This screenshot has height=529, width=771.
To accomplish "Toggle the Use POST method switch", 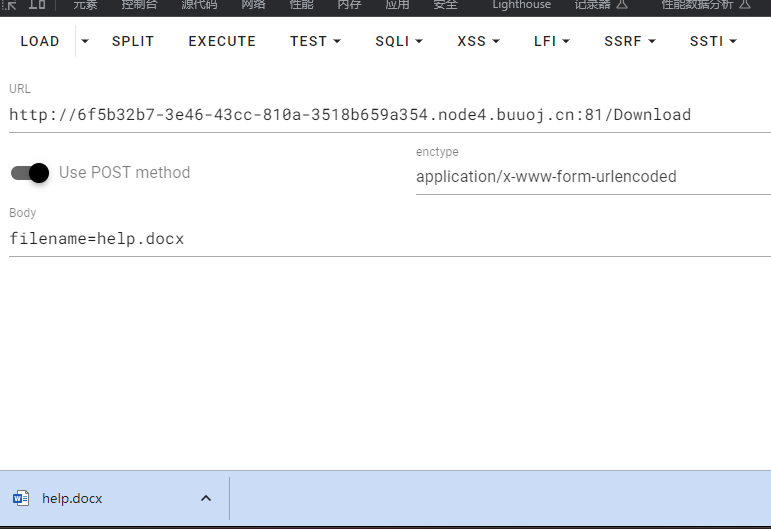I will tap(30, 173).
